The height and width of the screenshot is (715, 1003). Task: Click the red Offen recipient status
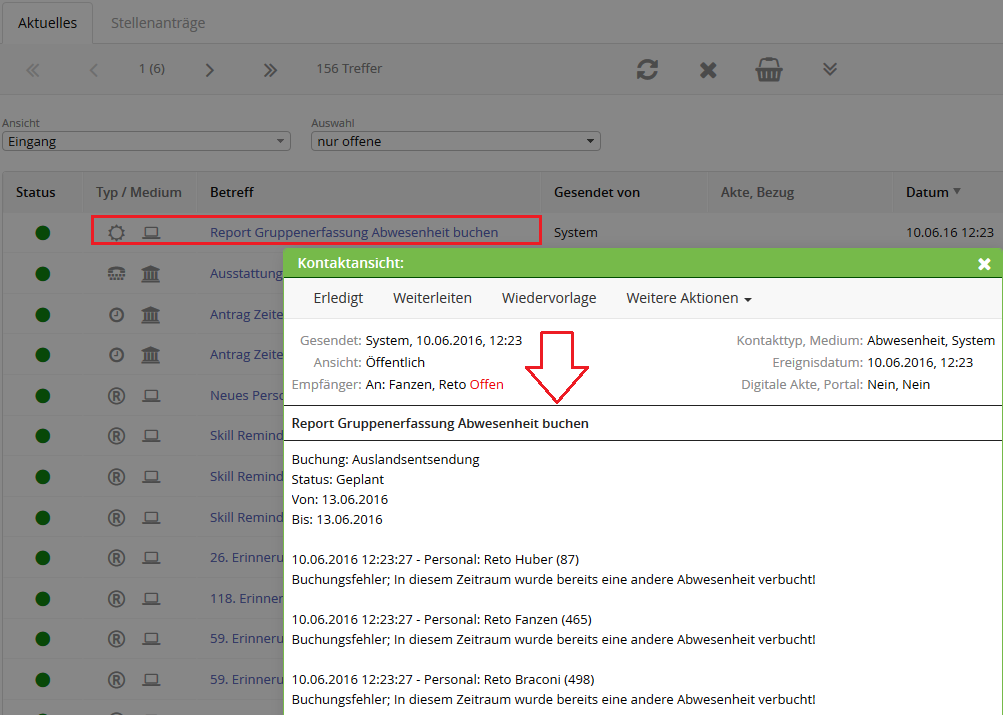487,384
